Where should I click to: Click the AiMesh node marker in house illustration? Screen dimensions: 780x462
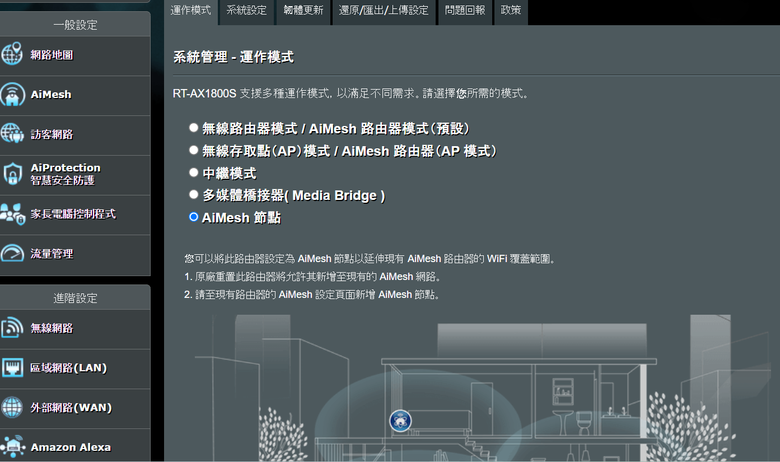[400, 421]
